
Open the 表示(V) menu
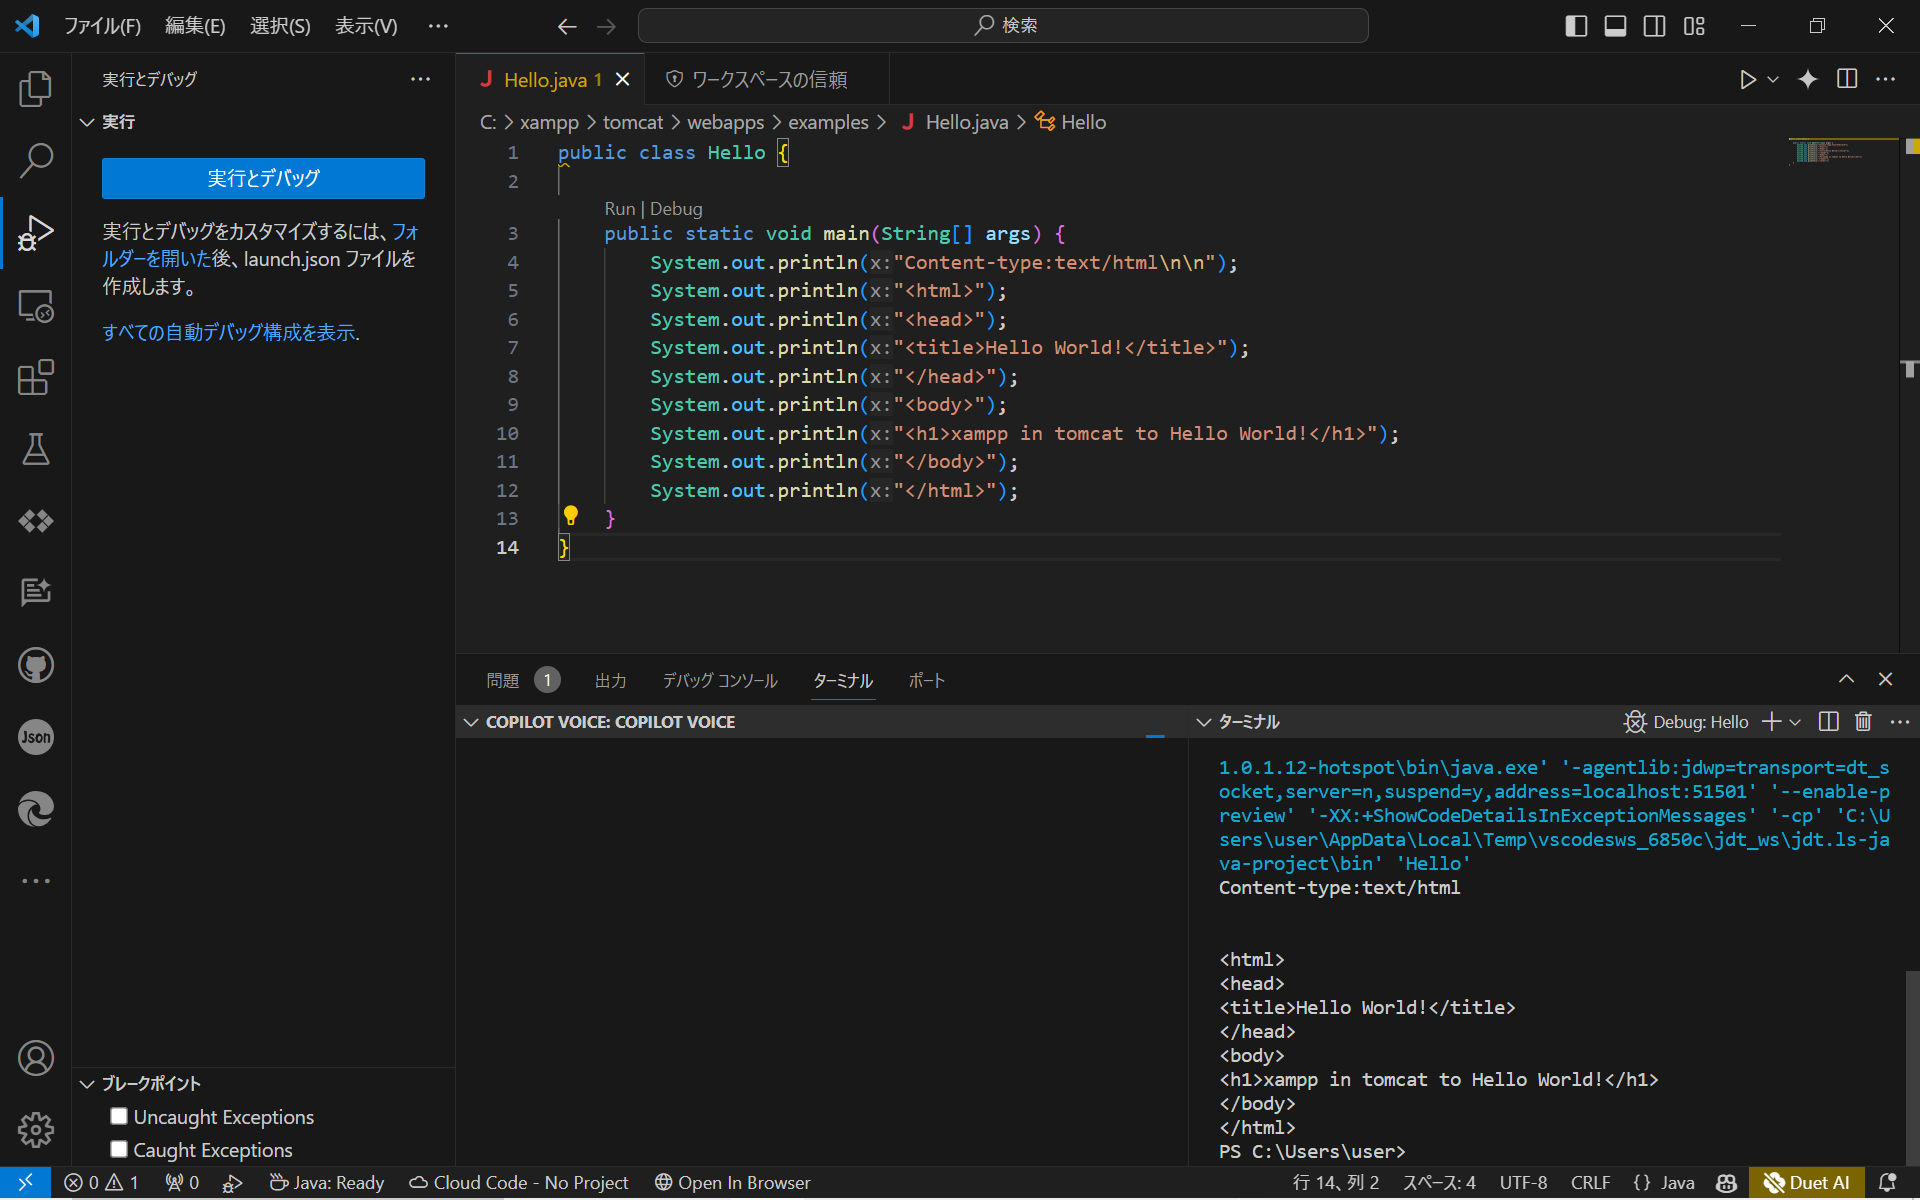(x=366, y=26)
